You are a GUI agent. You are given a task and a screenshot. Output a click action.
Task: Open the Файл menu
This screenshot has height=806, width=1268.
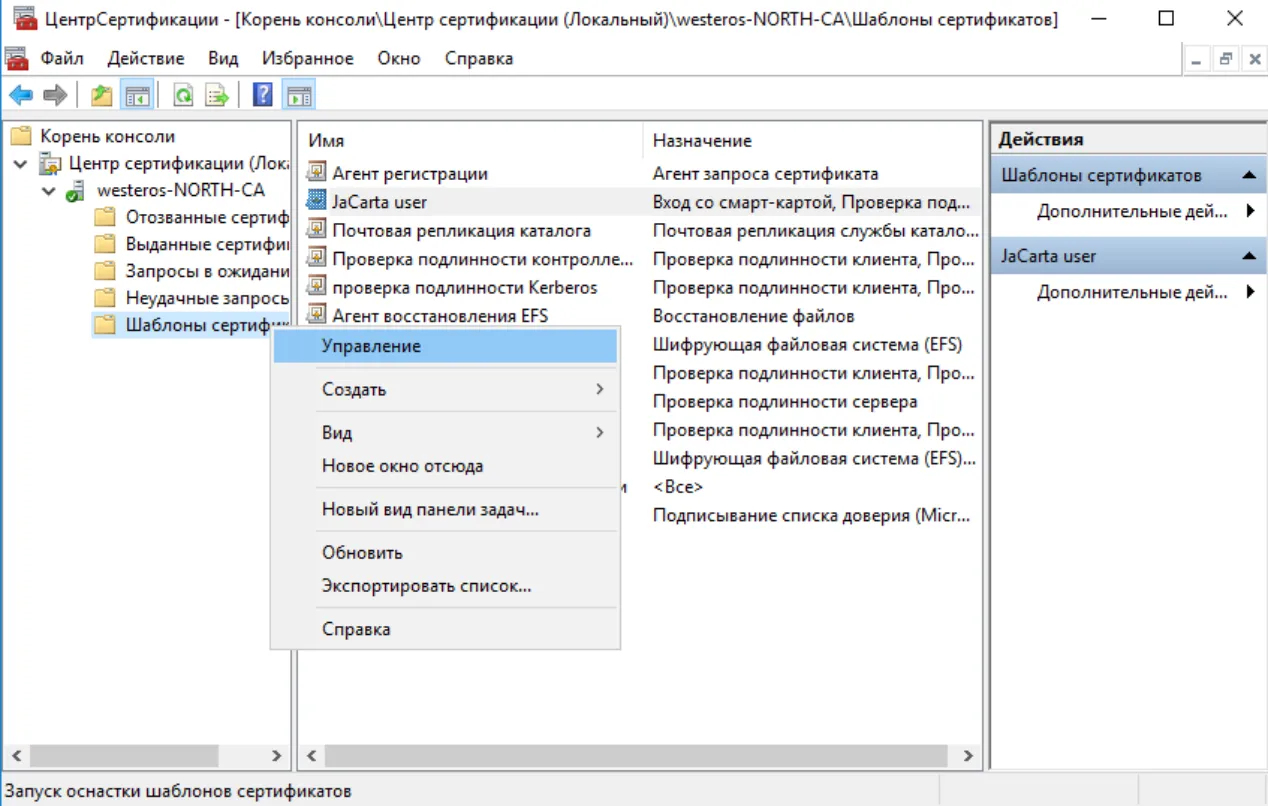point(62,58)
